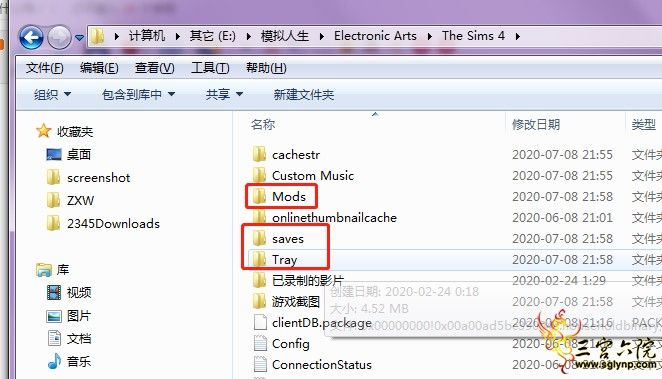Open the 工具(T) menu
The width and height of the screenshot is (662, 379).
[x=210, y=68]
